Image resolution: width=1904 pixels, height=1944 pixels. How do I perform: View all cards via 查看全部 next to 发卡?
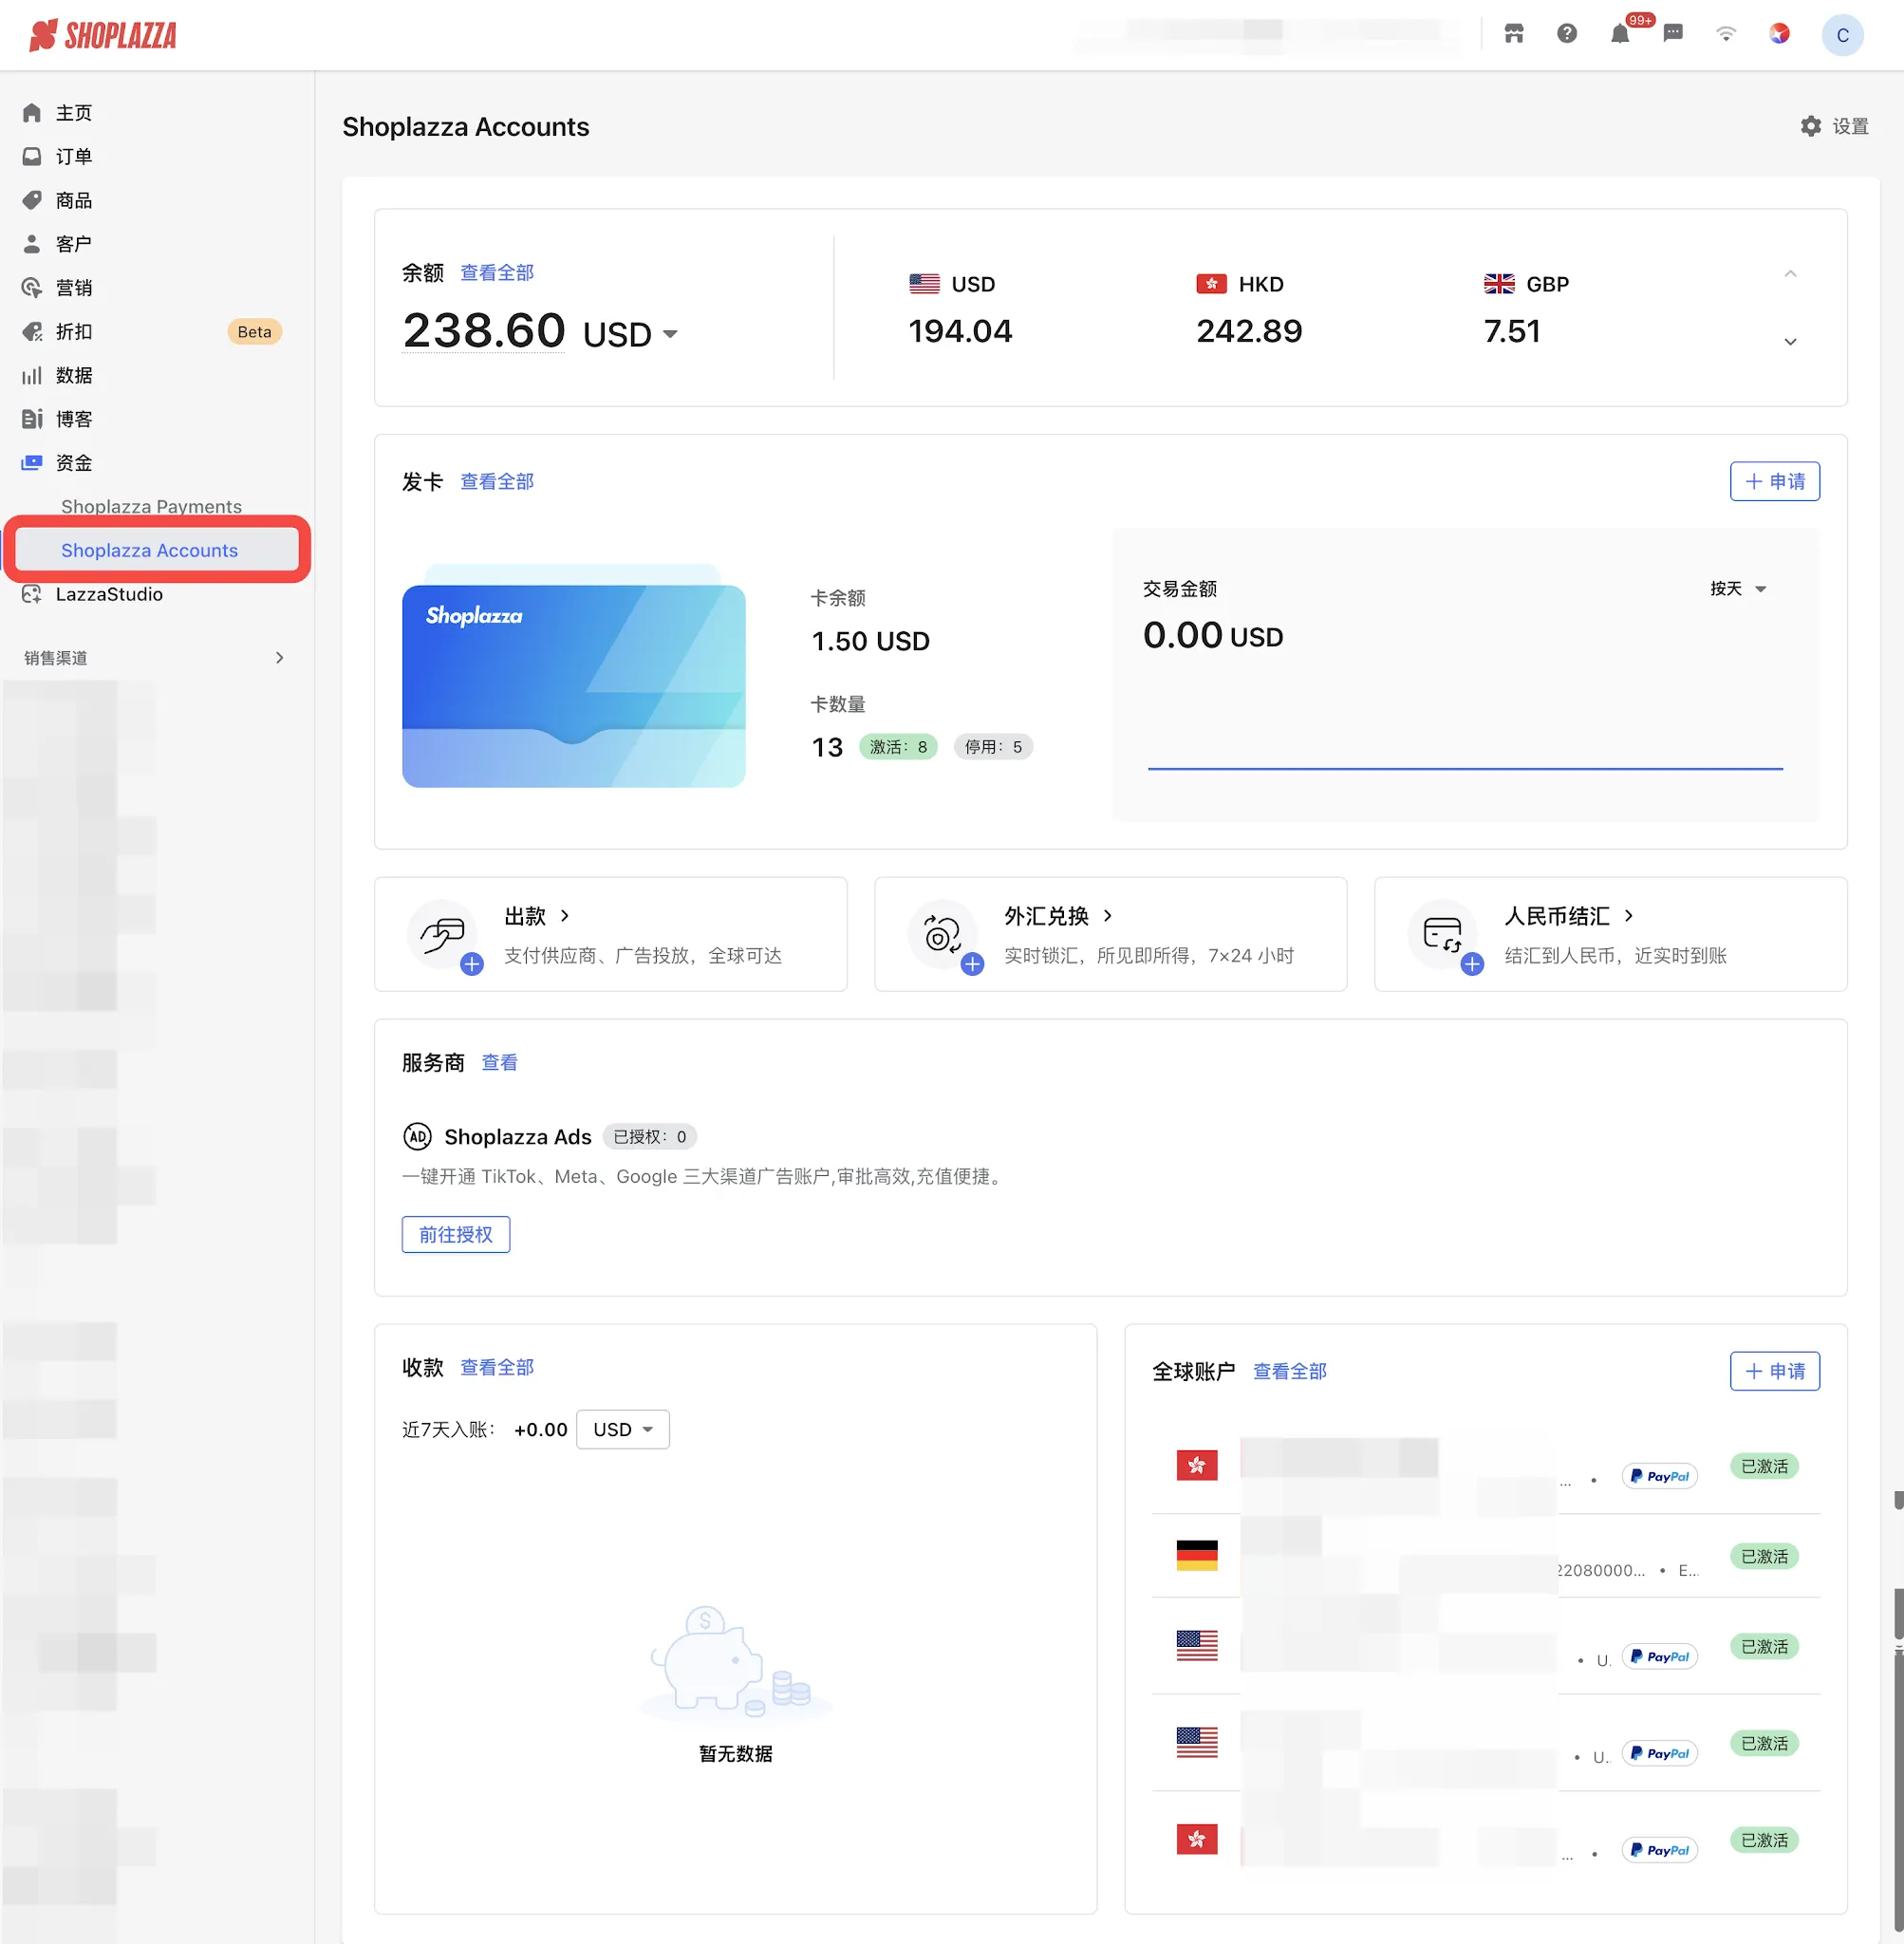(497, 482)
